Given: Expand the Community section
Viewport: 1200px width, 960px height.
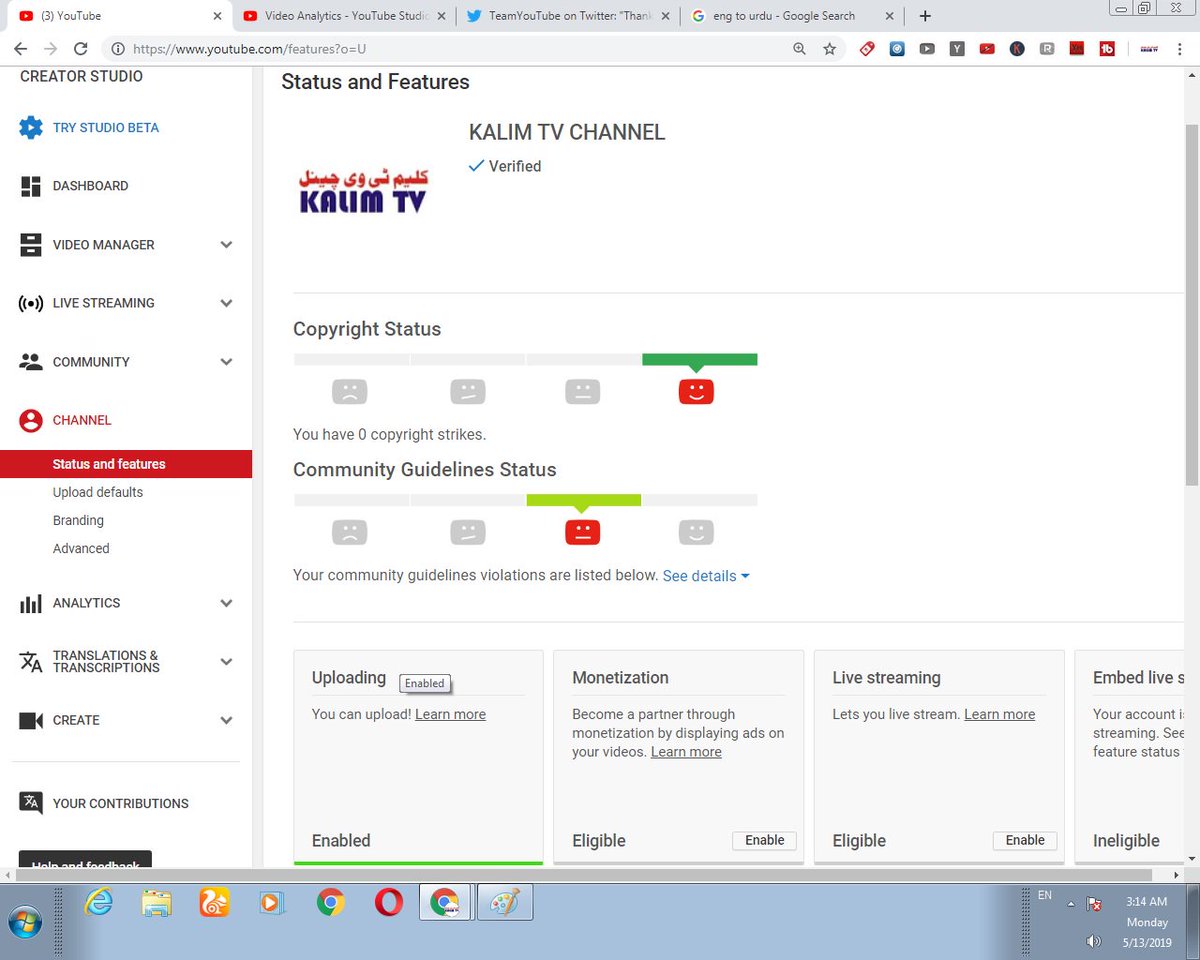Looking at the screenshot, I should tap(226, 362).
